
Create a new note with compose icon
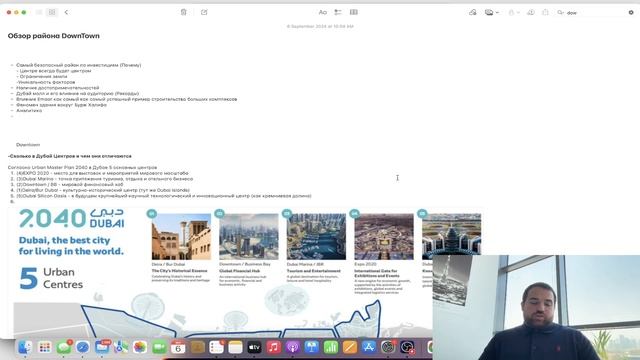click(x=204, y=12)
